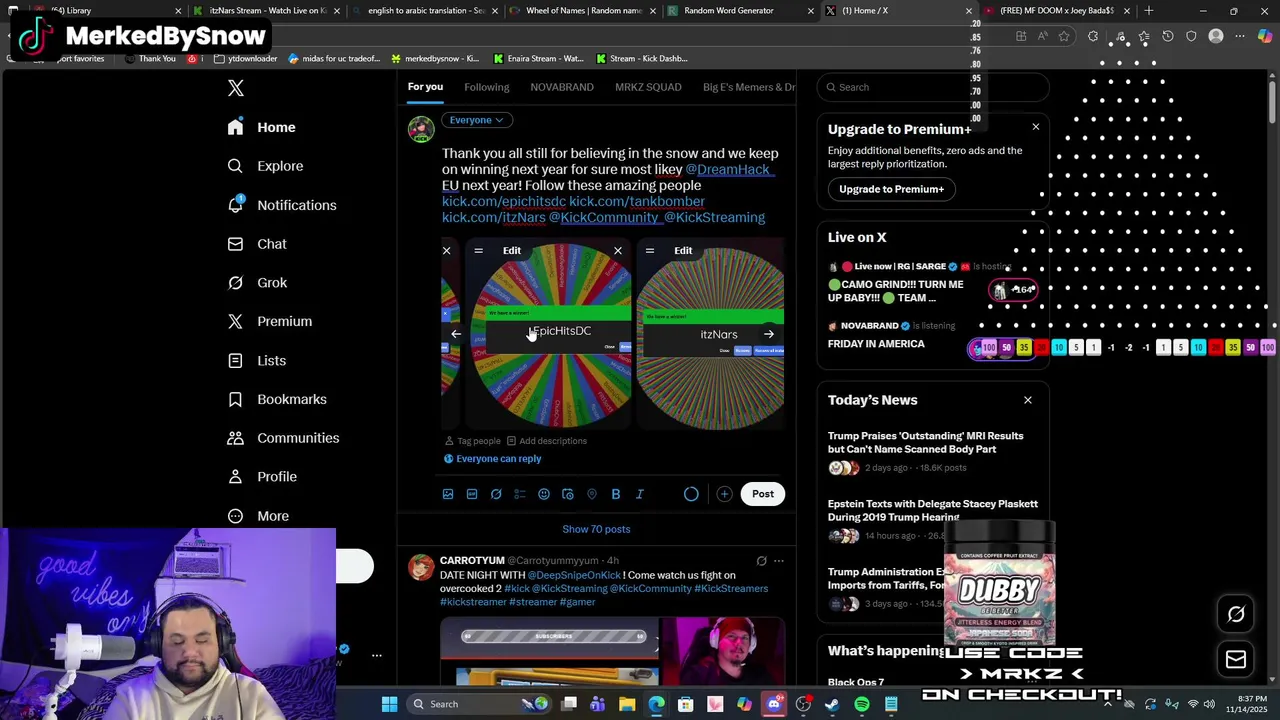This screenshot has height=720, width=1280.
Task: Open the @KickStreaming mention link
Action: point(714,217)
